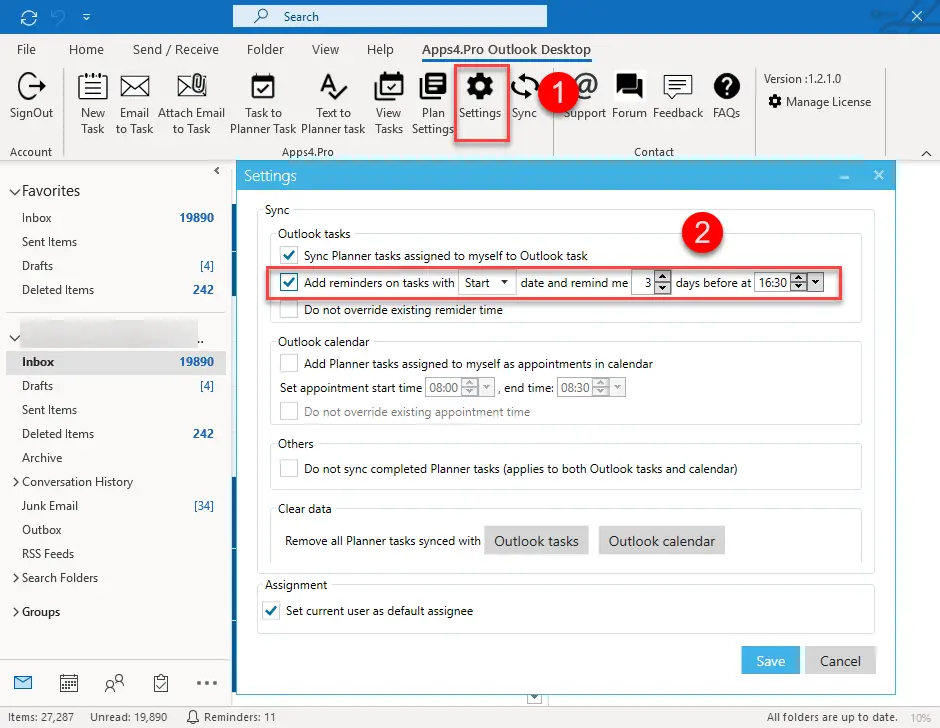Open the Start date type dropdown
Image resolution: width=940 pixels, height=728 pixels.
(487, 283)
